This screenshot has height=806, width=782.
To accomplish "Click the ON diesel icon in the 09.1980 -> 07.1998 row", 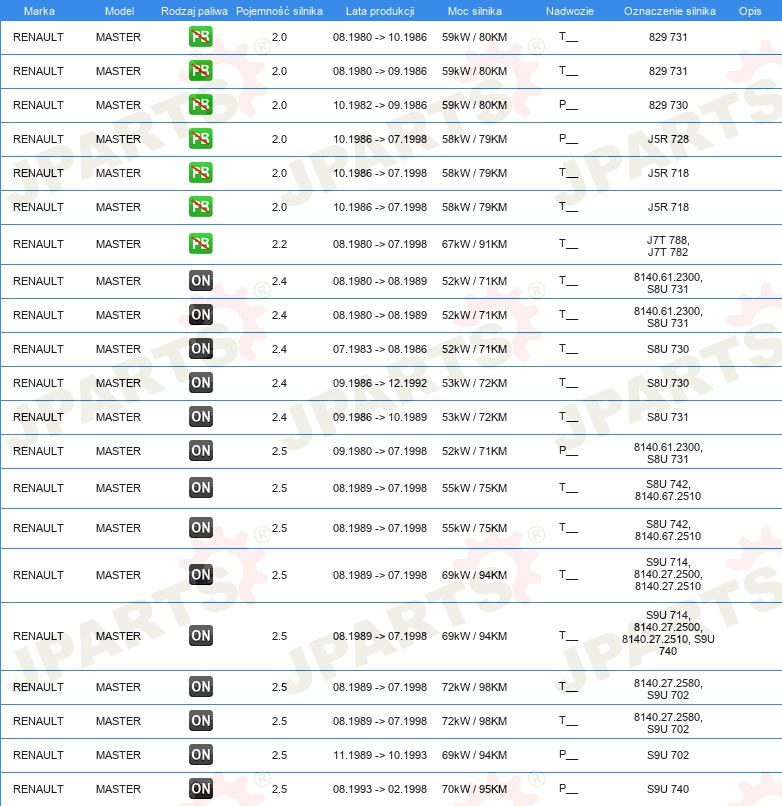I will click(x=201, y=450).
